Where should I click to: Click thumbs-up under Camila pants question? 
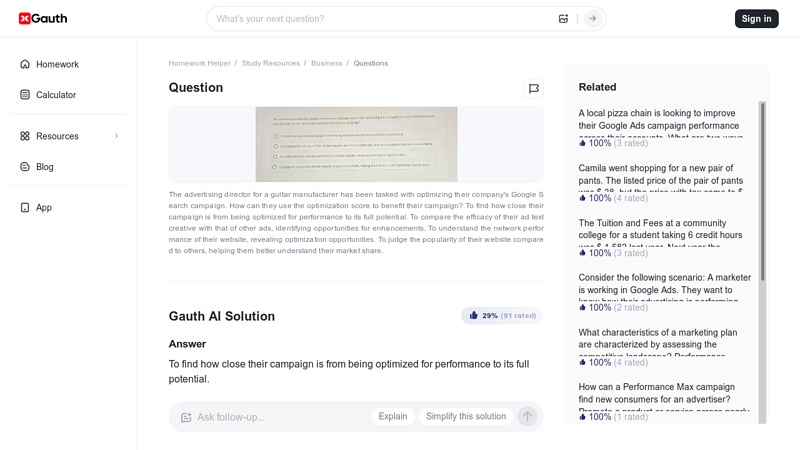tap(582, 198)
